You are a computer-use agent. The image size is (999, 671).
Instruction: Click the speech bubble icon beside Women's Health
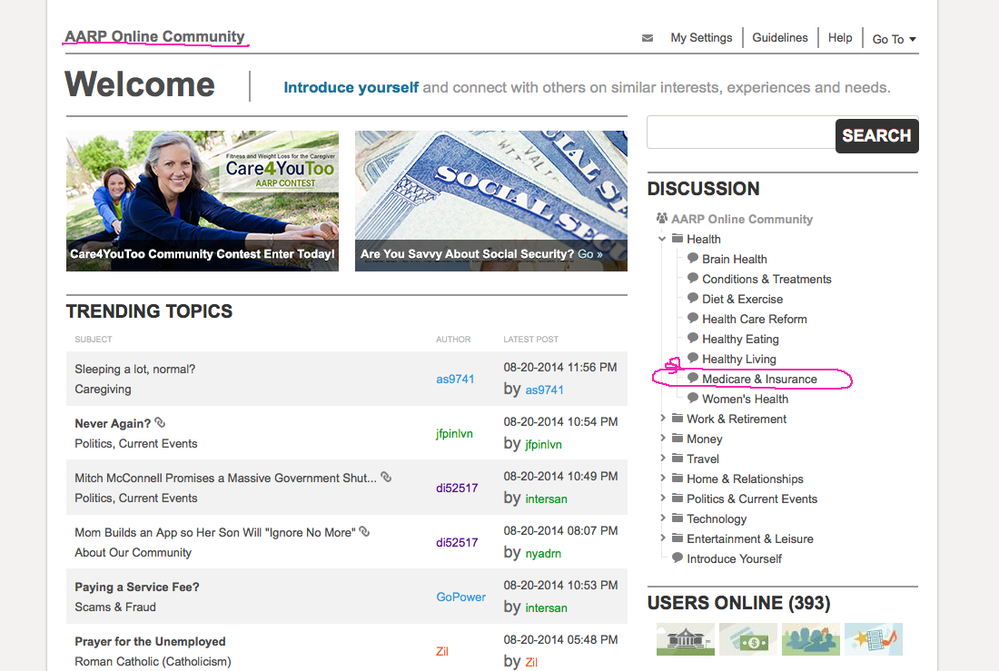pos(692,398)
